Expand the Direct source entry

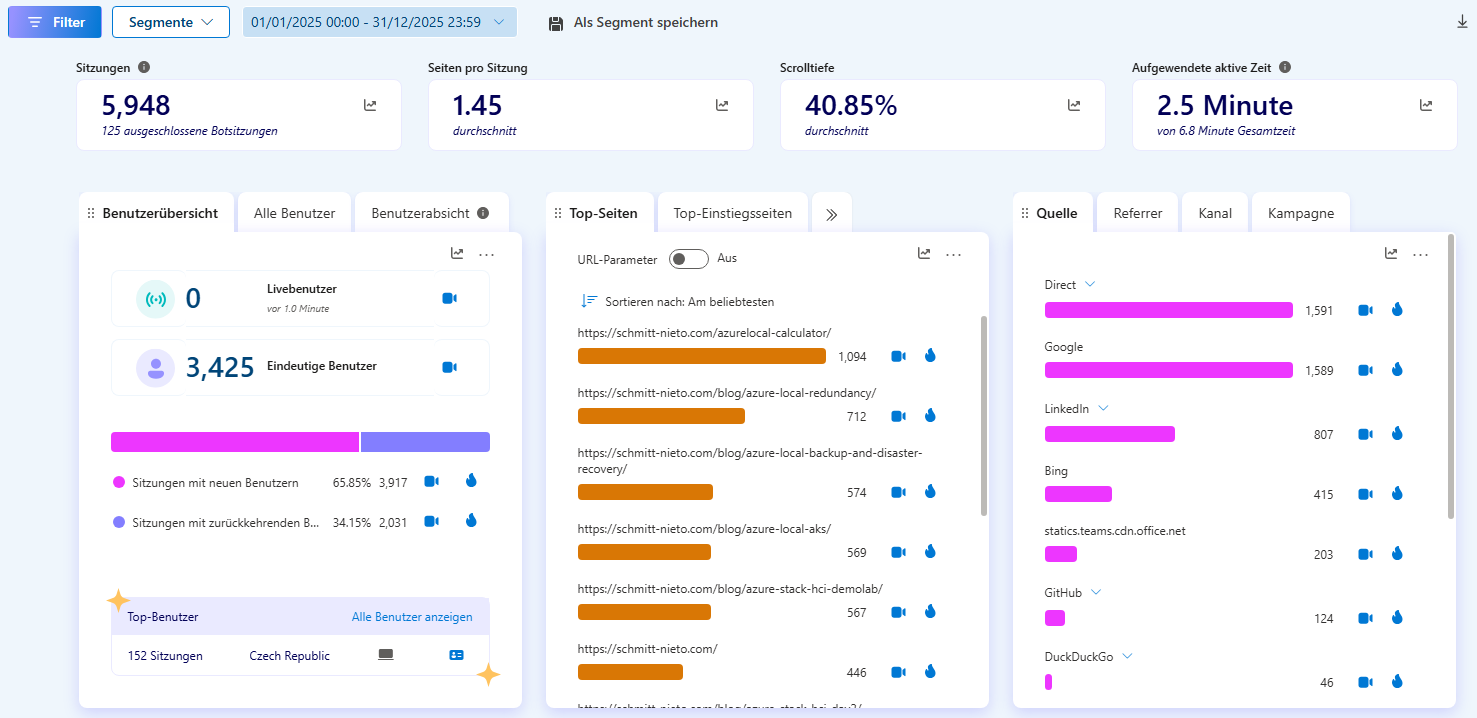click(1090, 285)
